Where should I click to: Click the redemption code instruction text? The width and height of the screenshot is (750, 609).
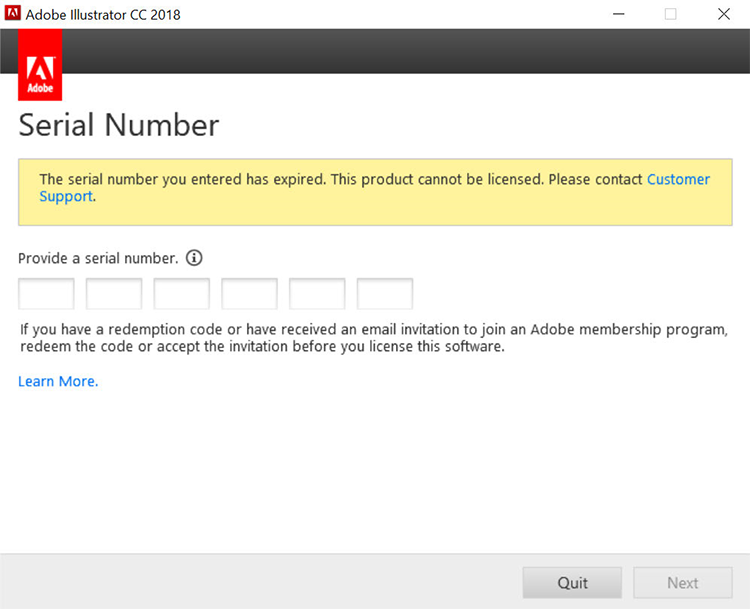374,338
